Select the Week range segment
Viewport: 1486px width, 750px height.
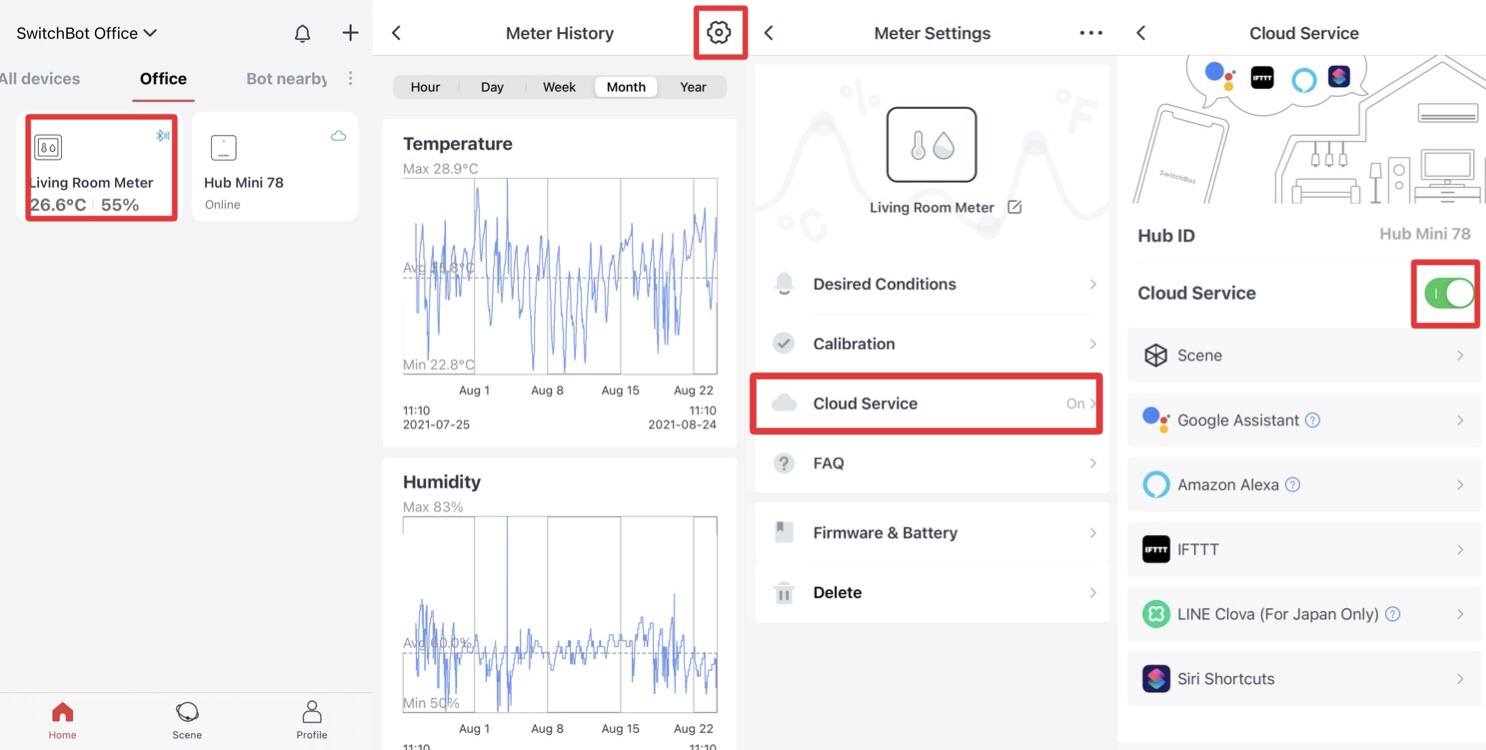point(559,87)
